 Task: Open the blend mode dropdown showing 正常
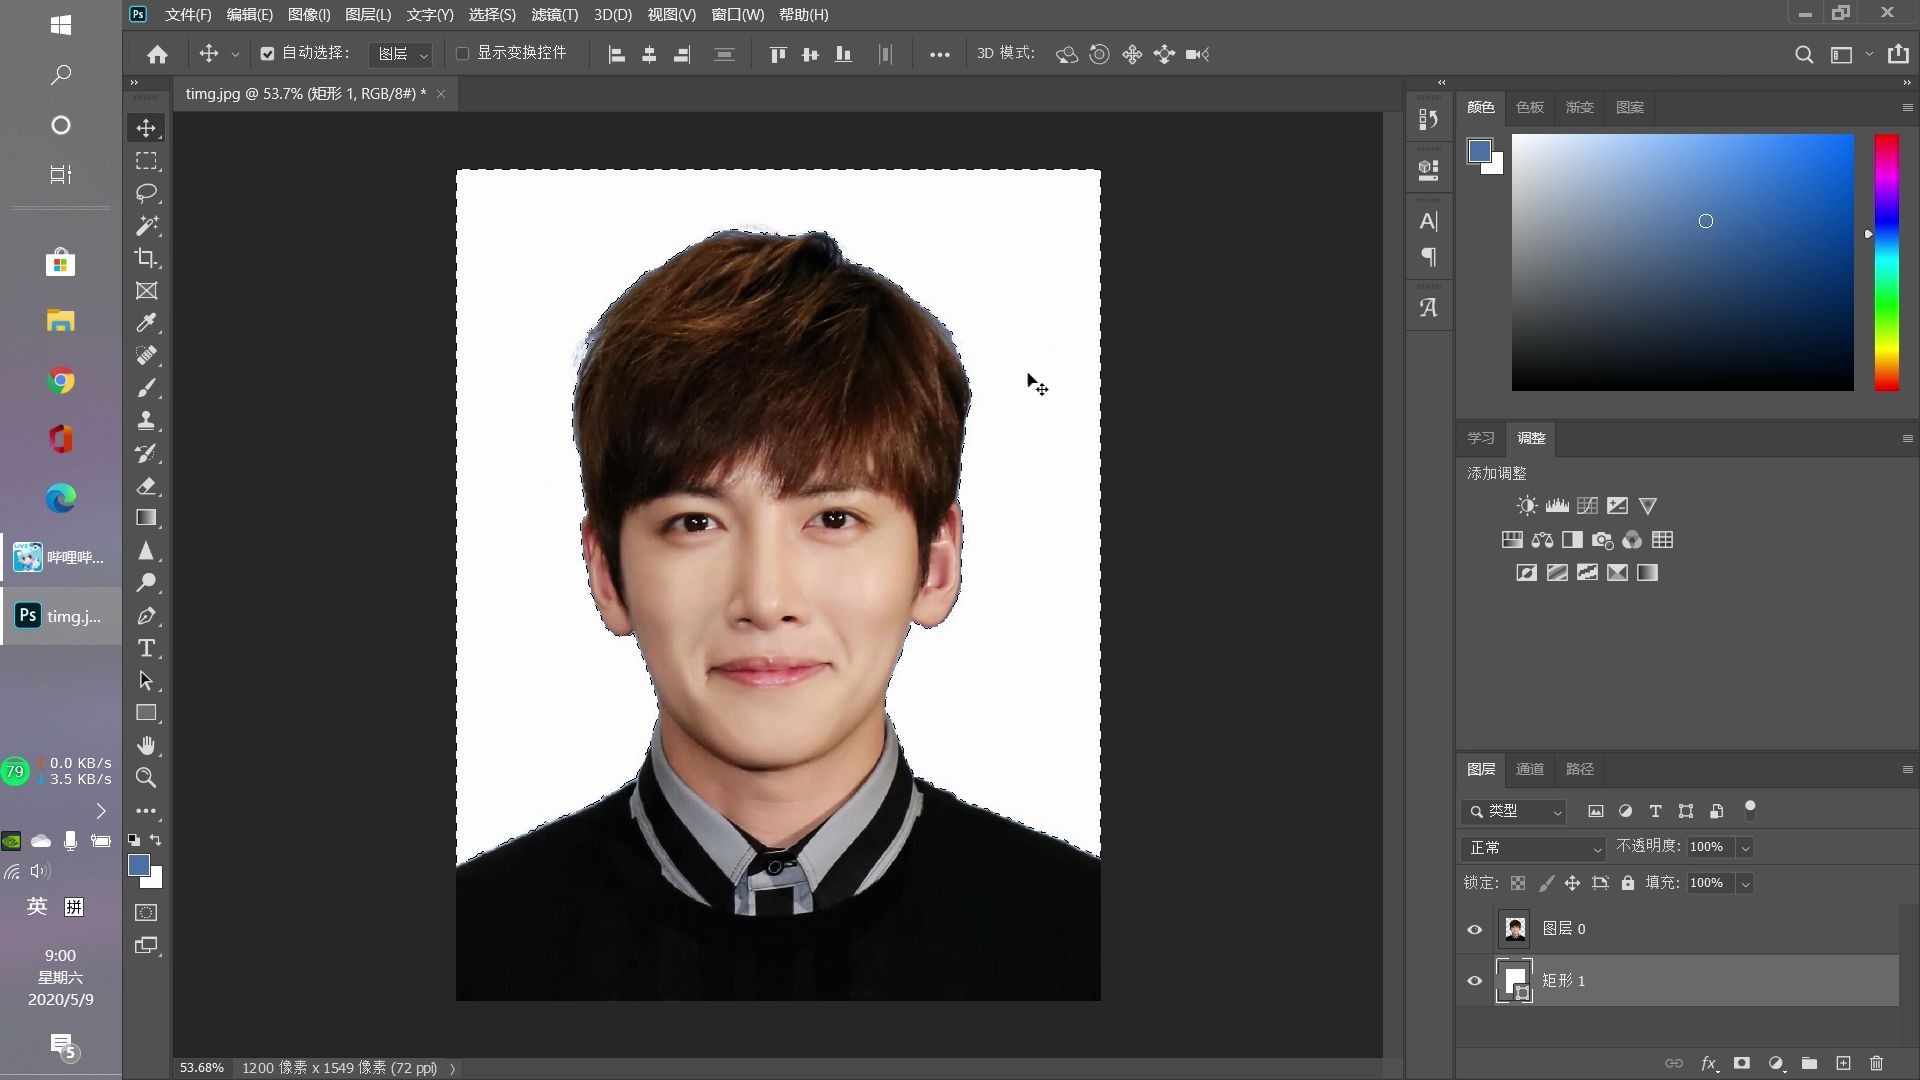coord(1532,847)
